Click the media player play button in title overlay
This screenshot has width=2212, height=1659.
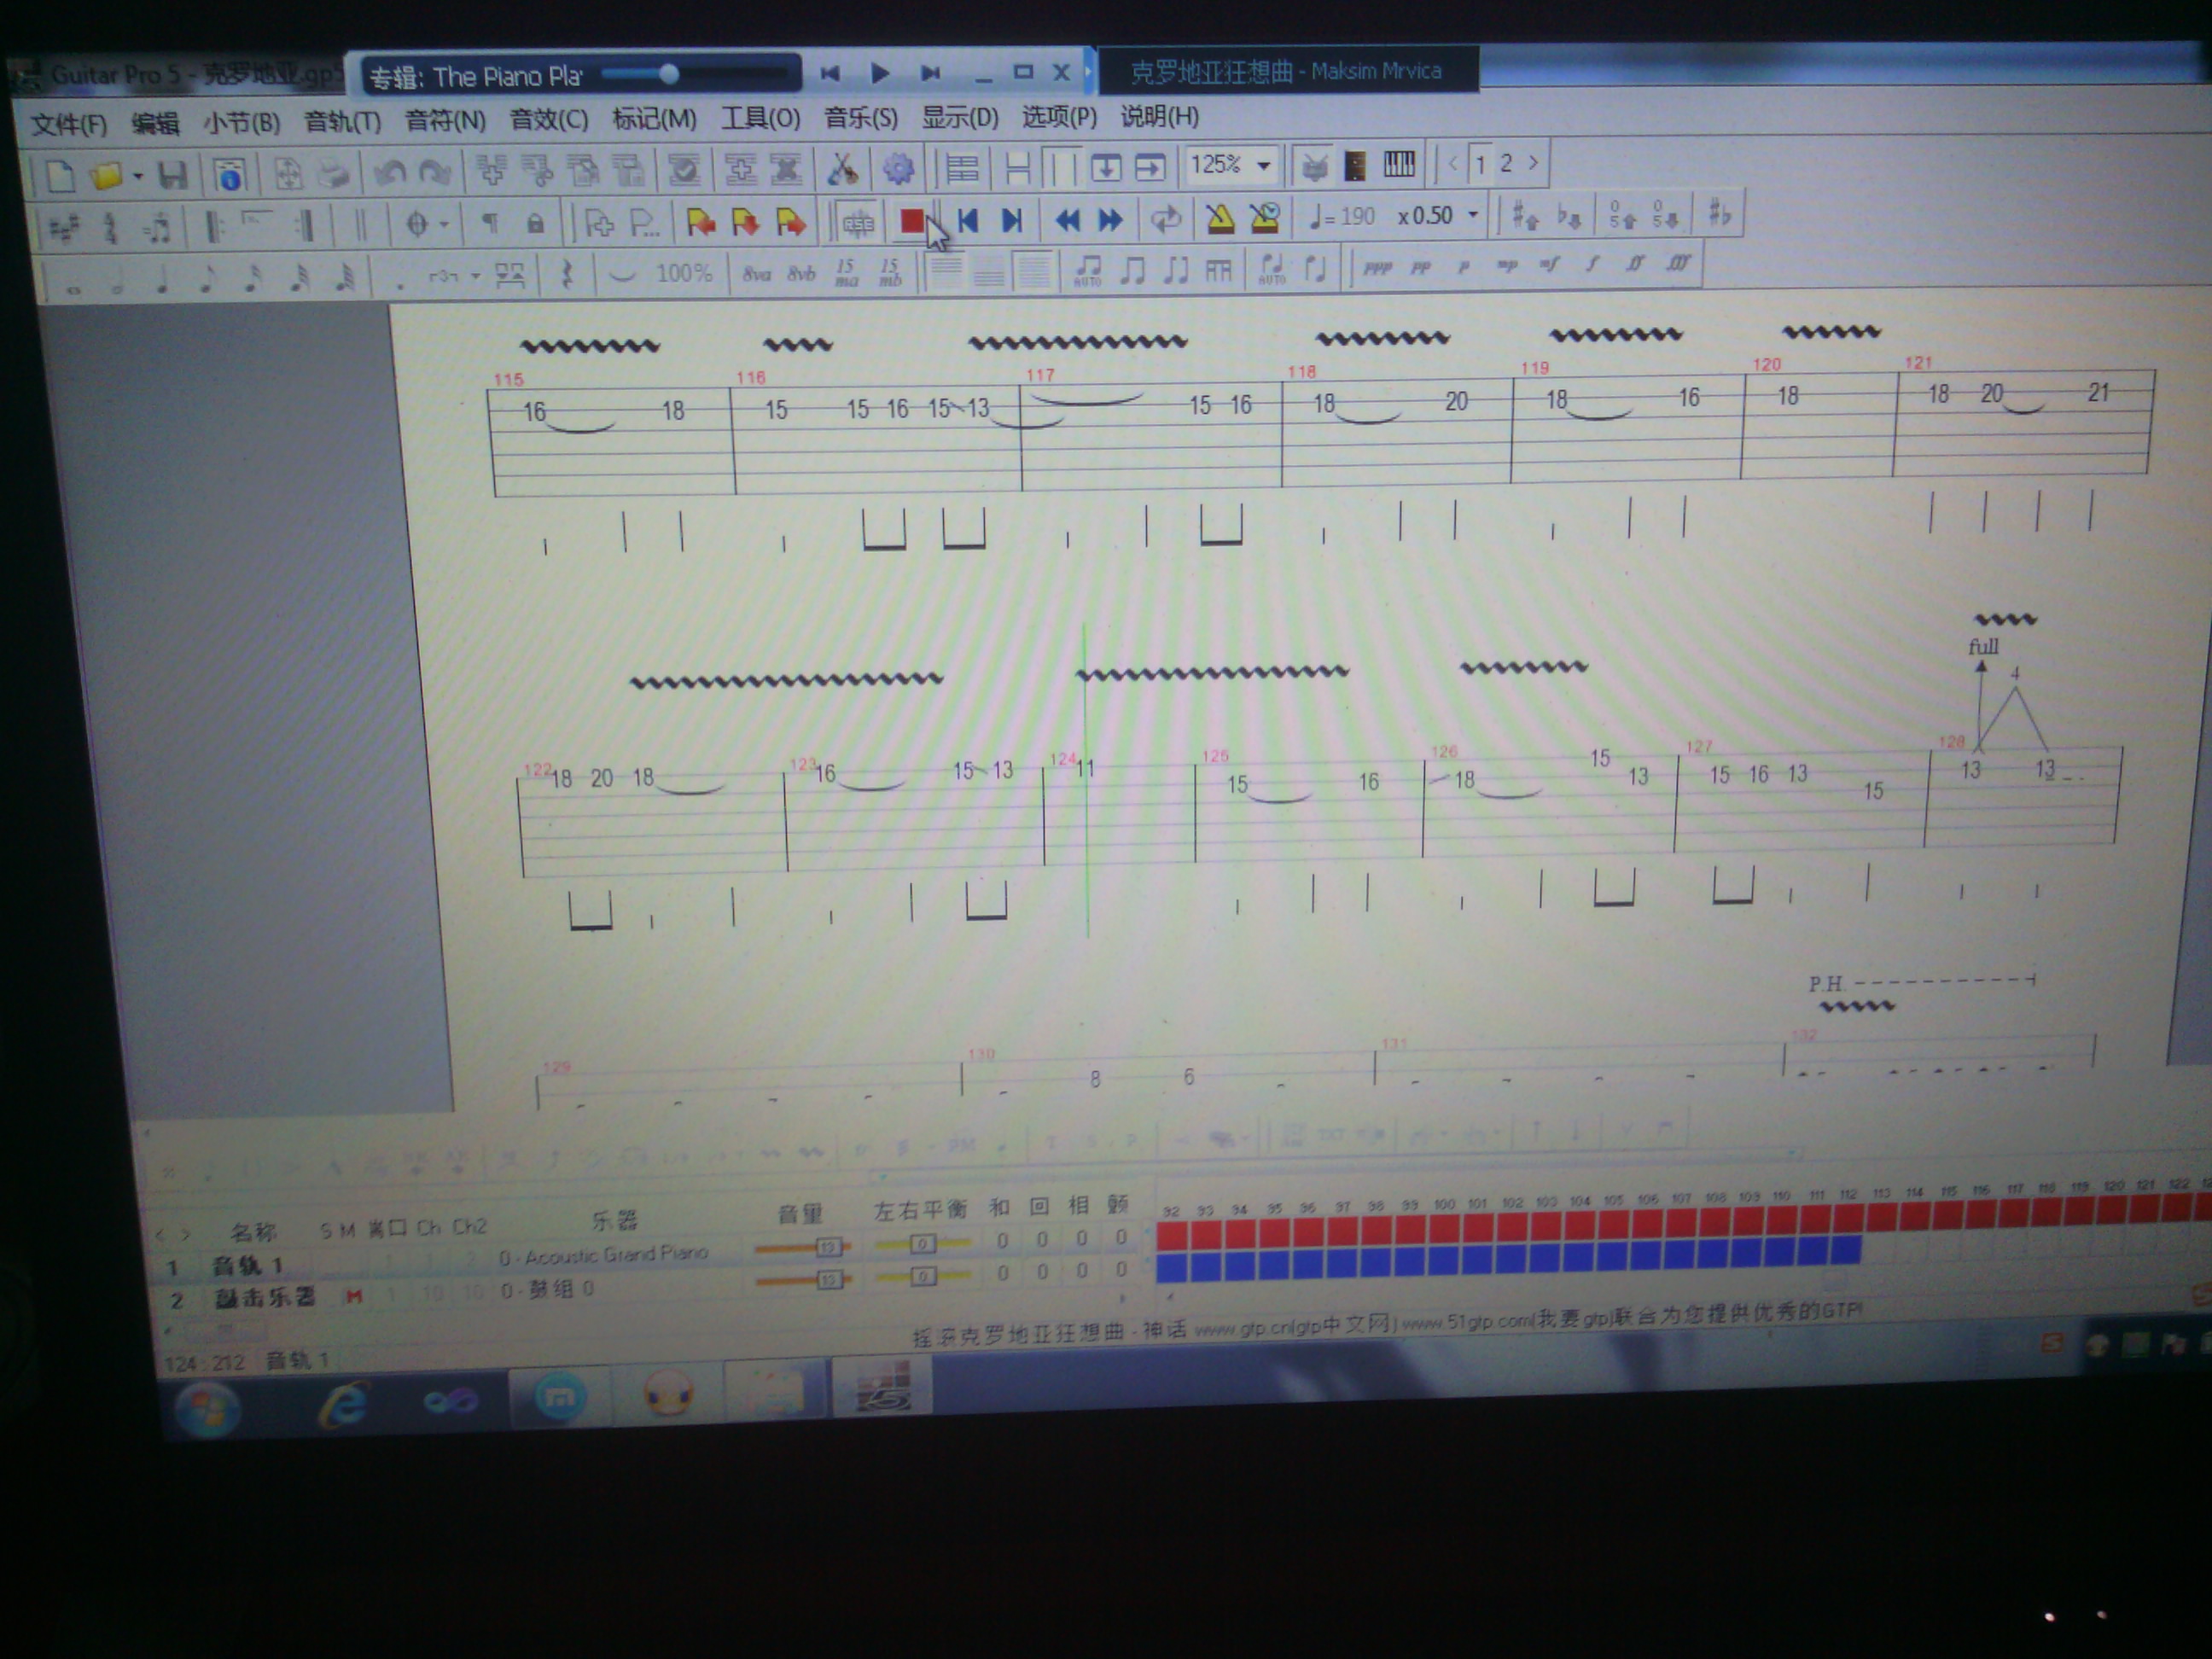(880, 73)
